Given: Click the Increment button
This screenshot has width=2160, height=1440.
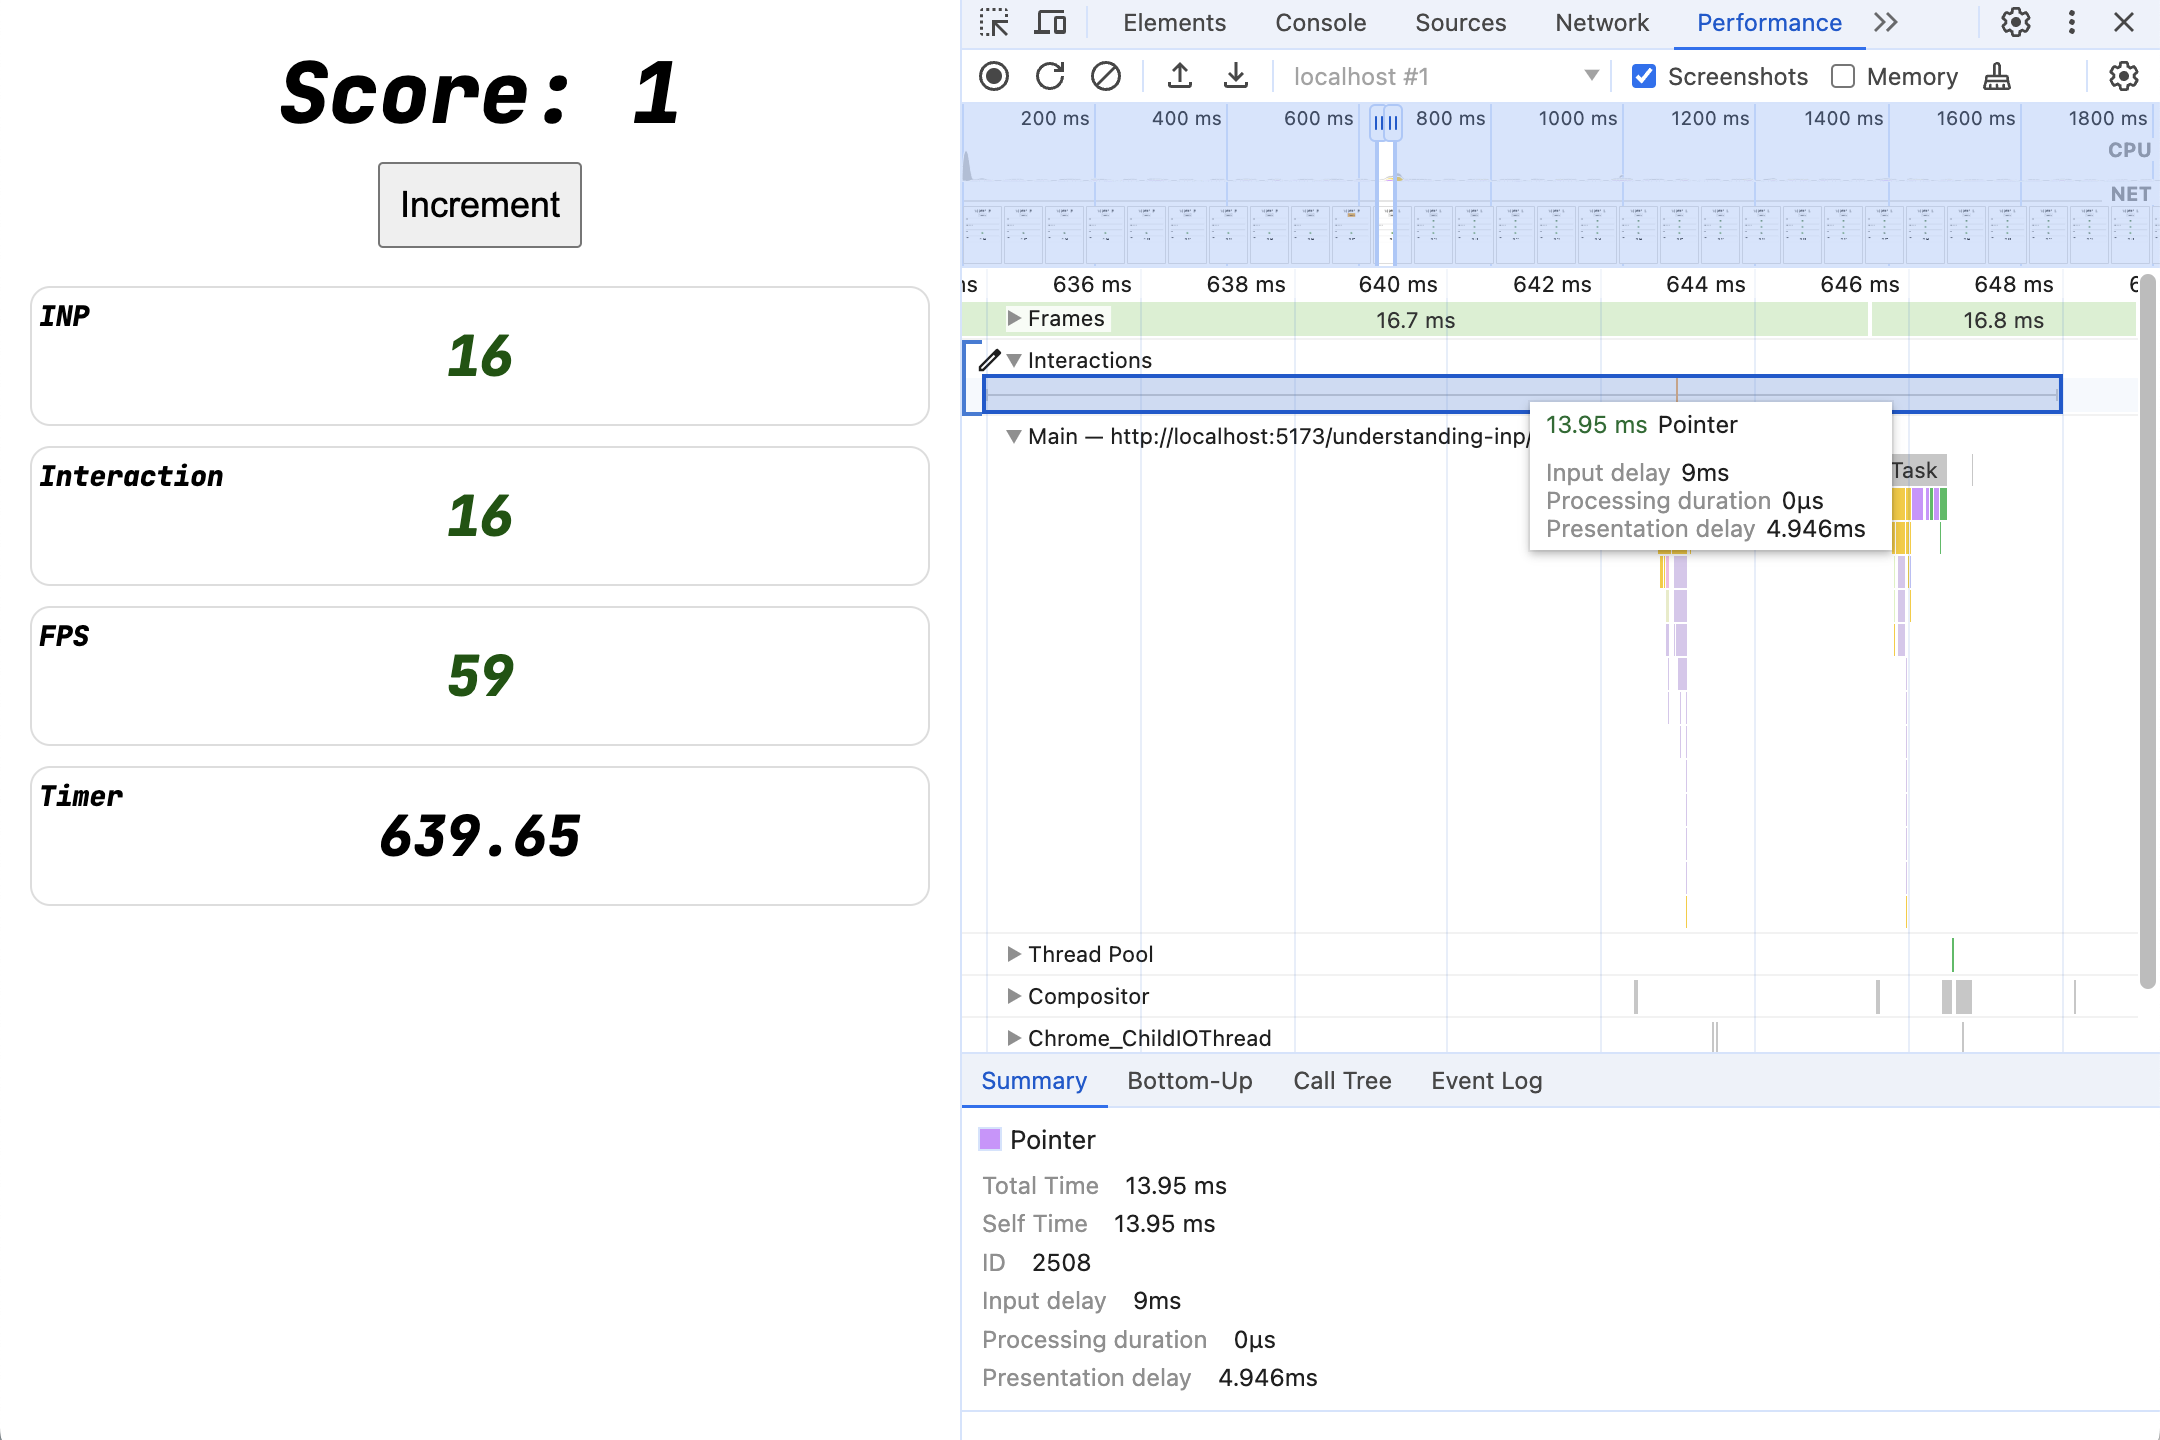Looking at the screenshot, I should (x=481, y=204).
